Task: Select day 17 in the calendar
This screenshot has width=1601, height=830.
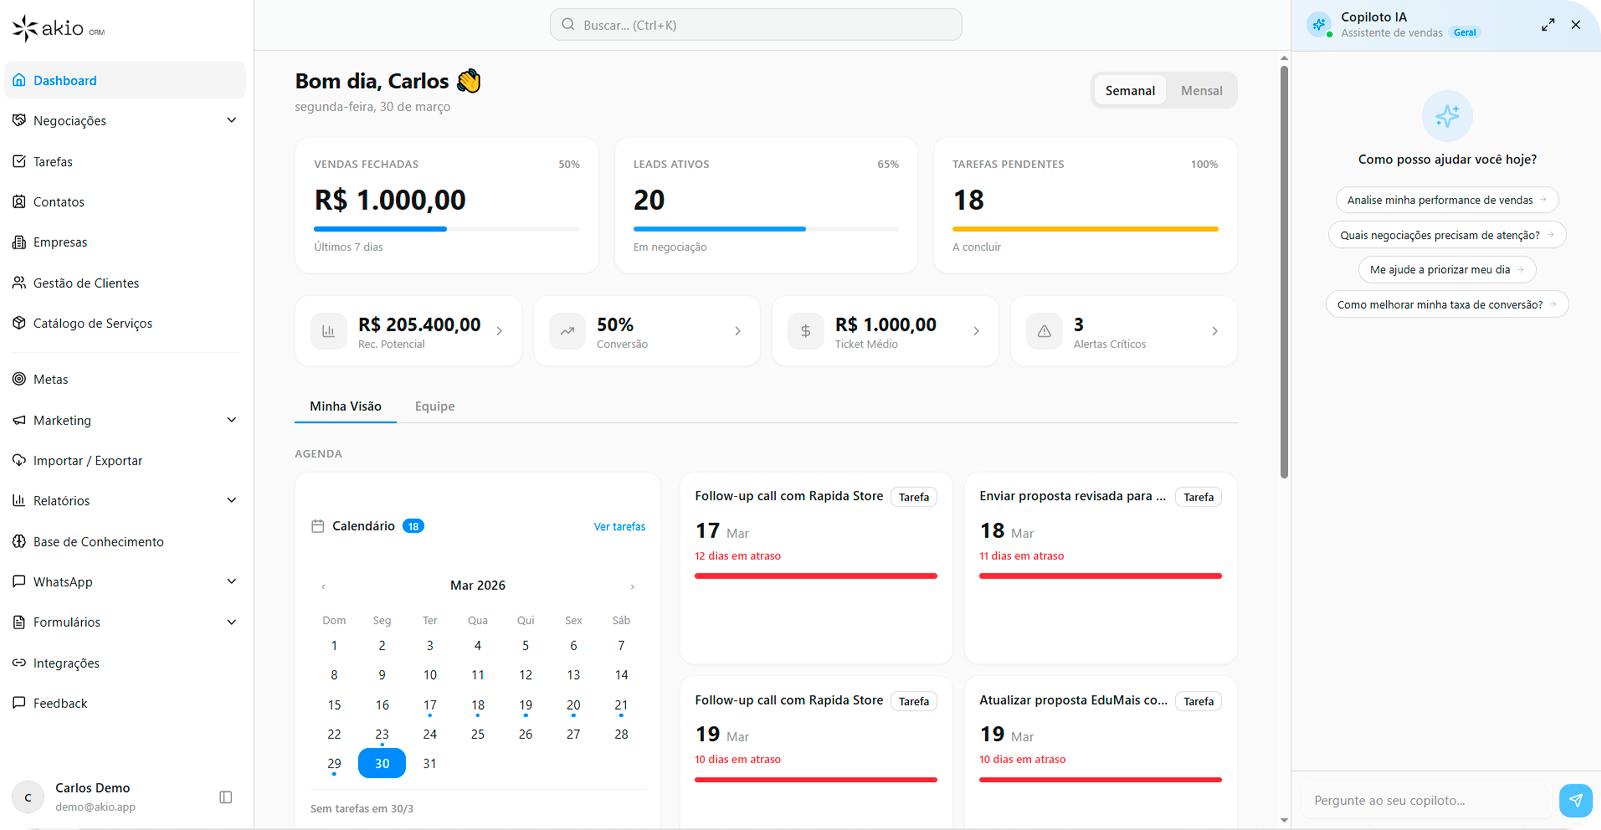Action: click(x=430, y=705)
